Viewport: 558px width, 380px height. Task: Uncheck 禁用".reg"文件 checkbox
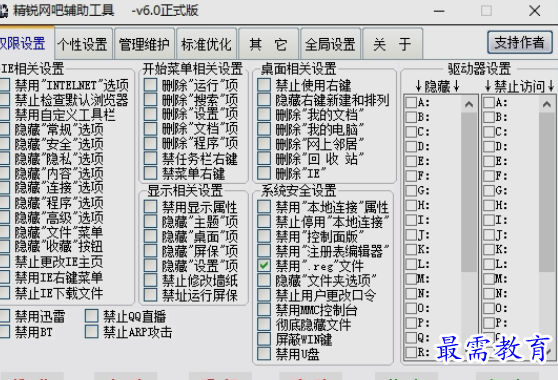point(264,266)
